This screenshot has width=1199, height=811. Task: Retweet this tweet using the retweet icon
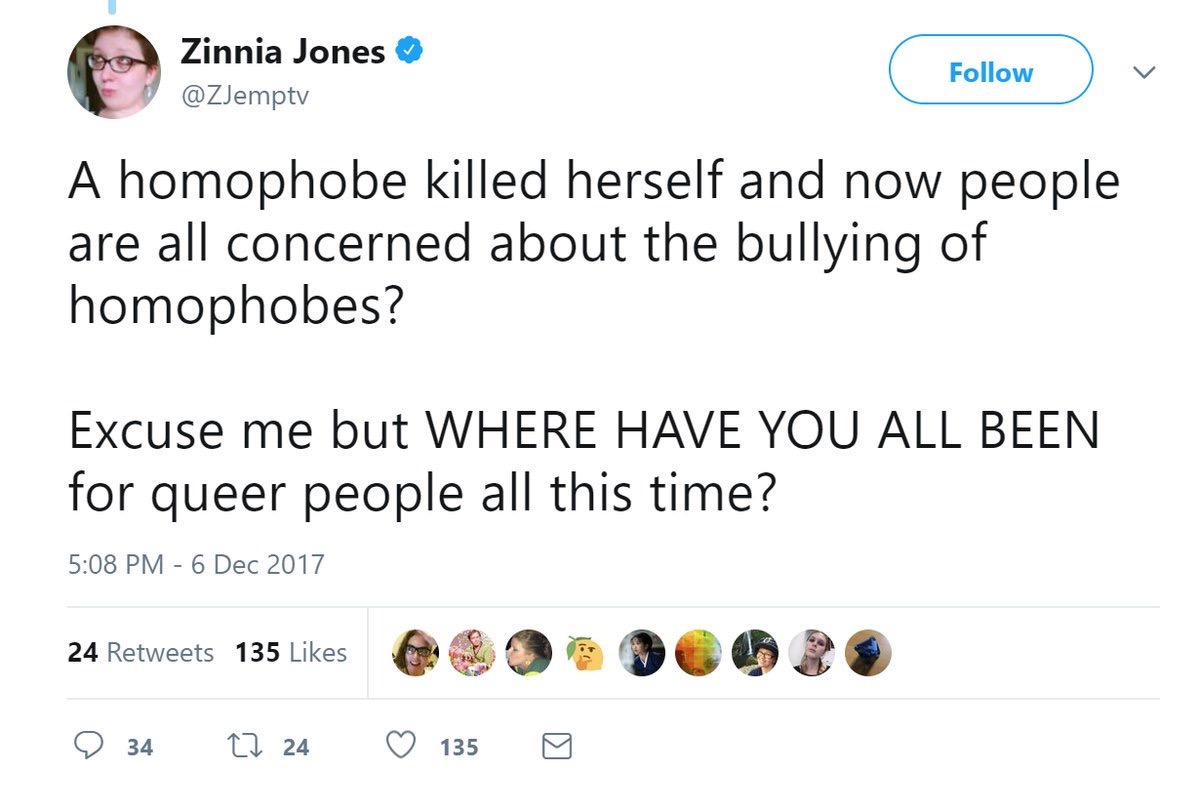coord(242,746)
